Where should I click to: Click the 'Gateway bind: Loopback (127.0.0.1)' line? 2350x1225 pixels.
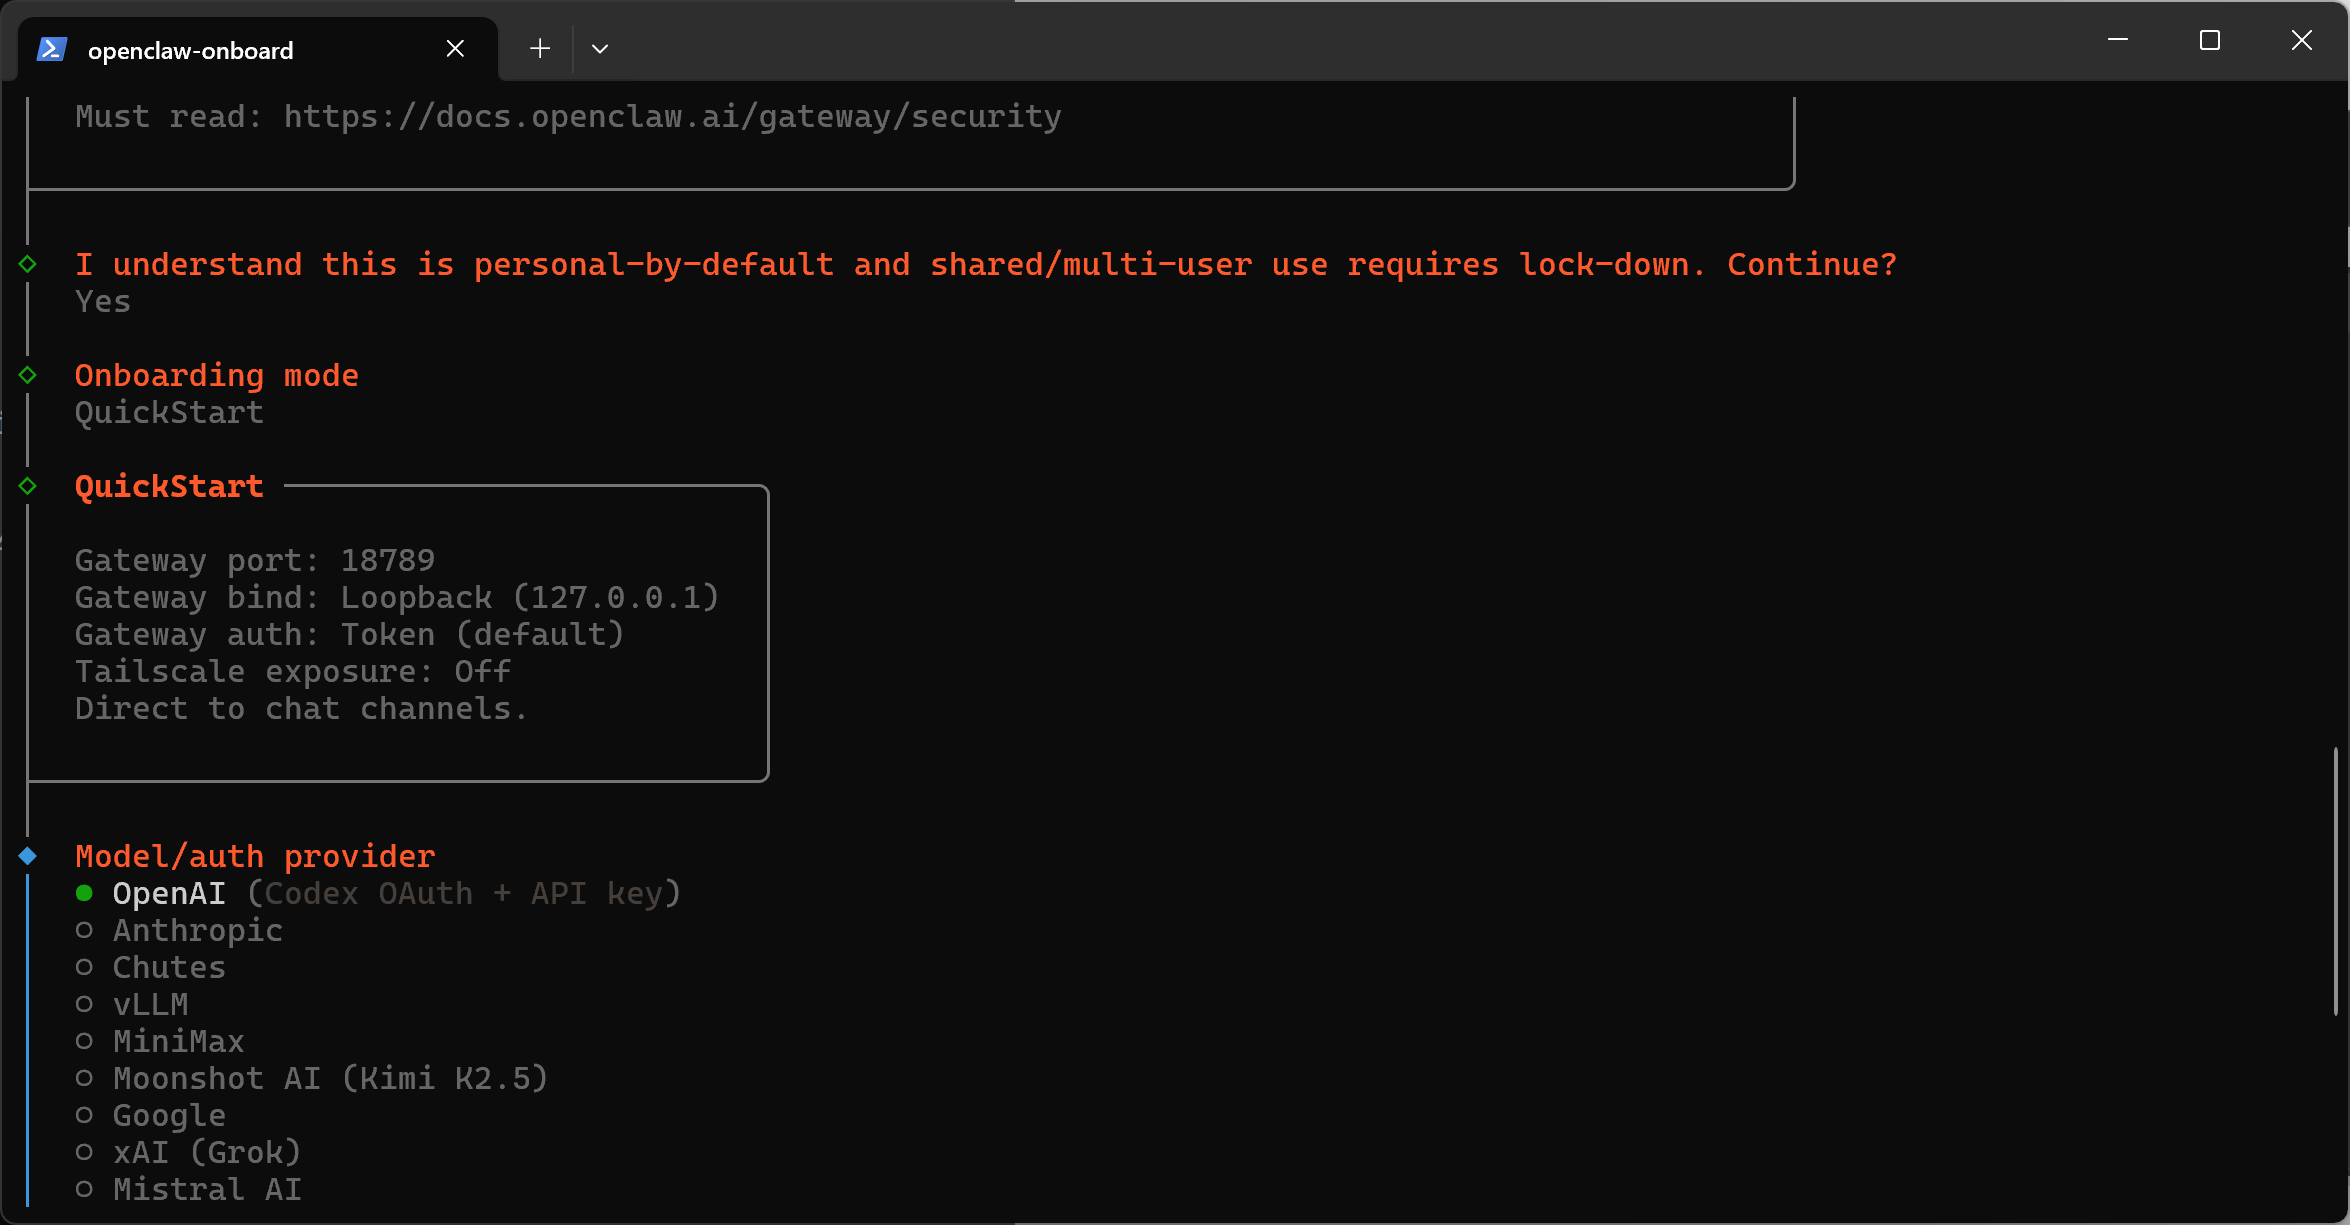[397, 597]
